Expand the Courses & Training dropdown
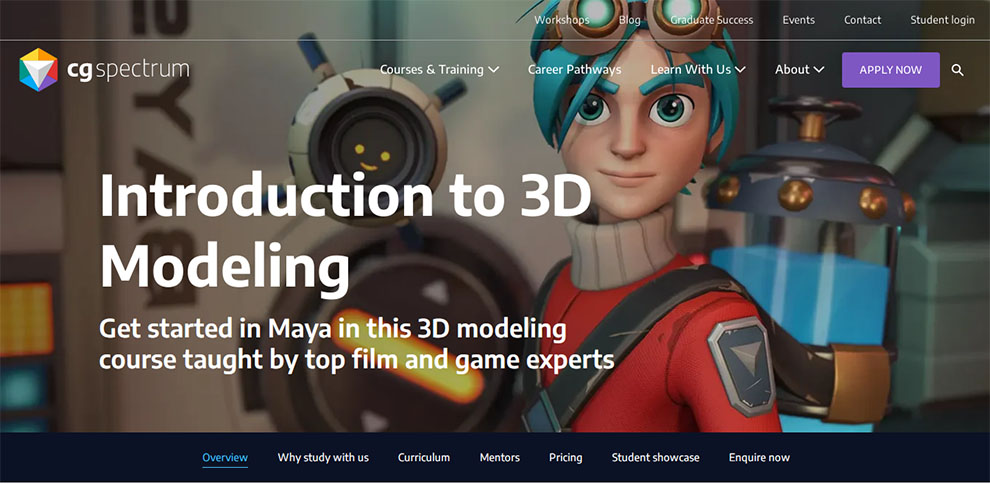 (439, 69)
